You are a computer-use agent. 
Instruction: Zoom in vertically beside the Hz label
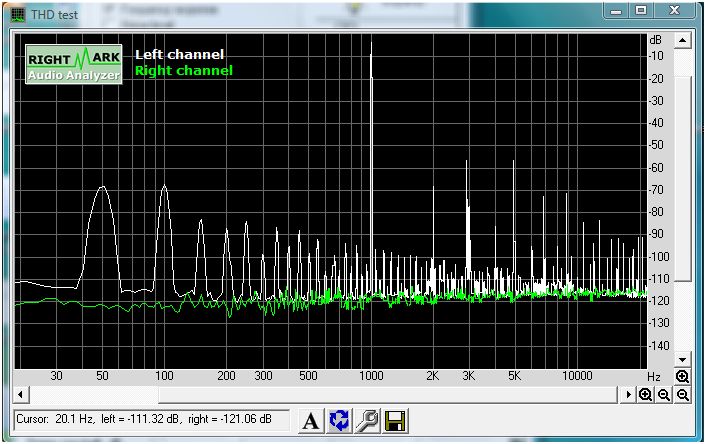point(683,377)
